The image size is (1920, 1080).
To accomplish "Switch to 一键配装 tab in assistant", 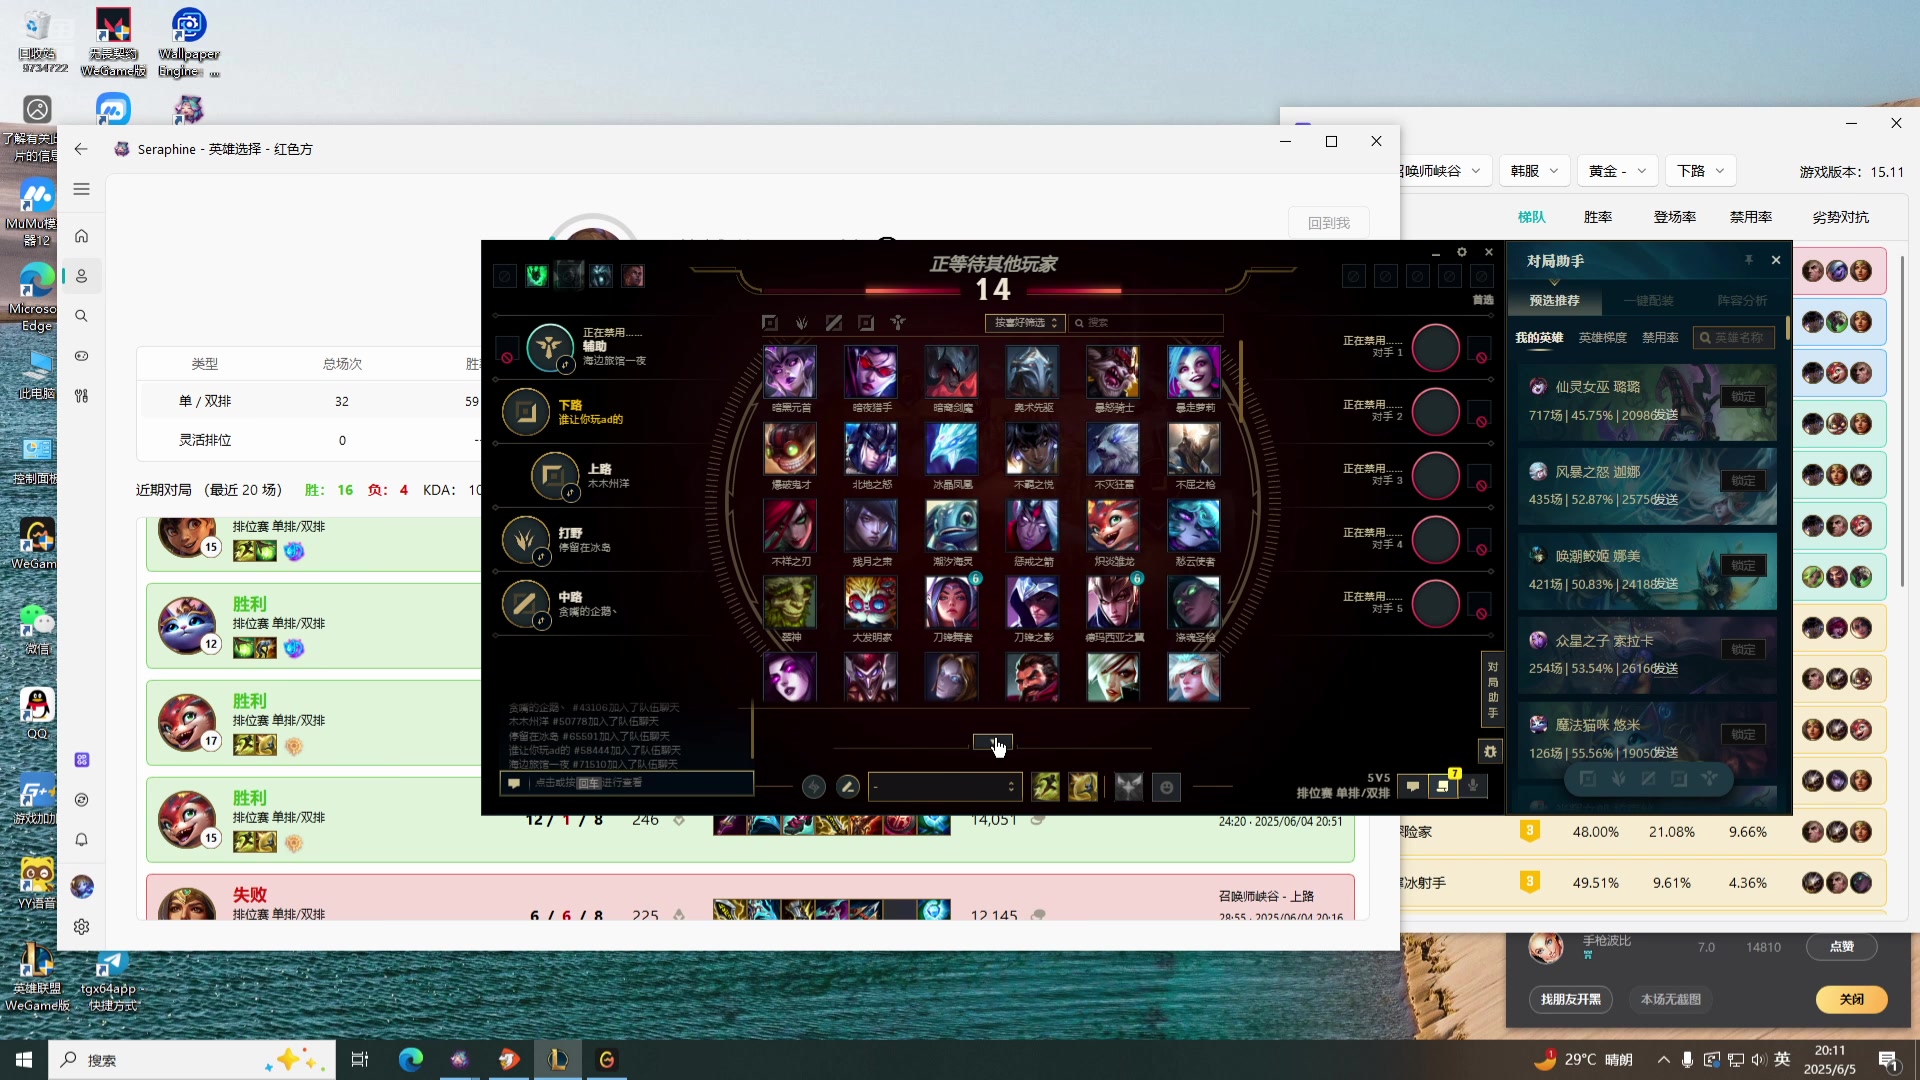I will pos(1648,300).
